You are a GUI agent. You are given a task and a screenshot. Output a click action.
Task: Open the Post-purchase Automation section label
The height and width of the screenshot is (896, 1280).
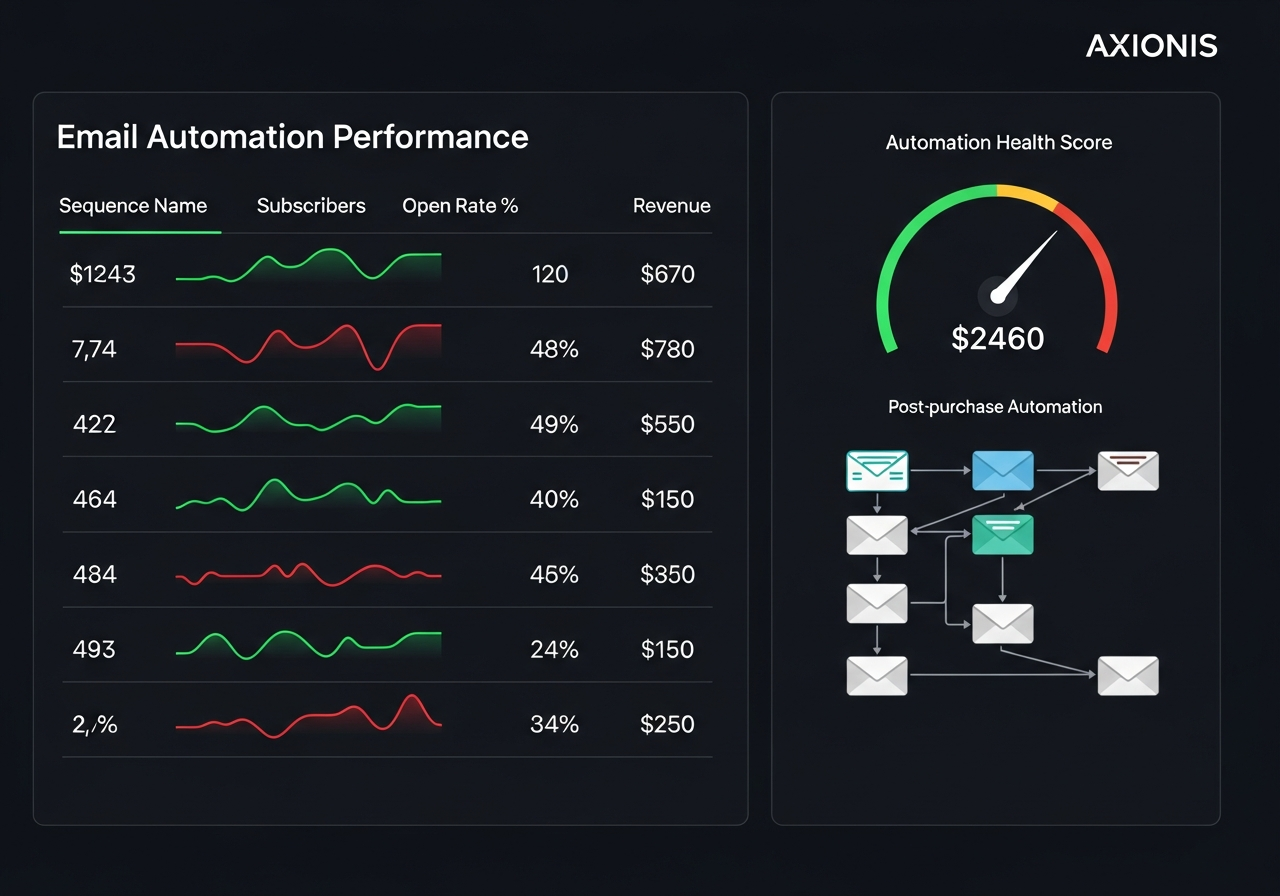995,407
